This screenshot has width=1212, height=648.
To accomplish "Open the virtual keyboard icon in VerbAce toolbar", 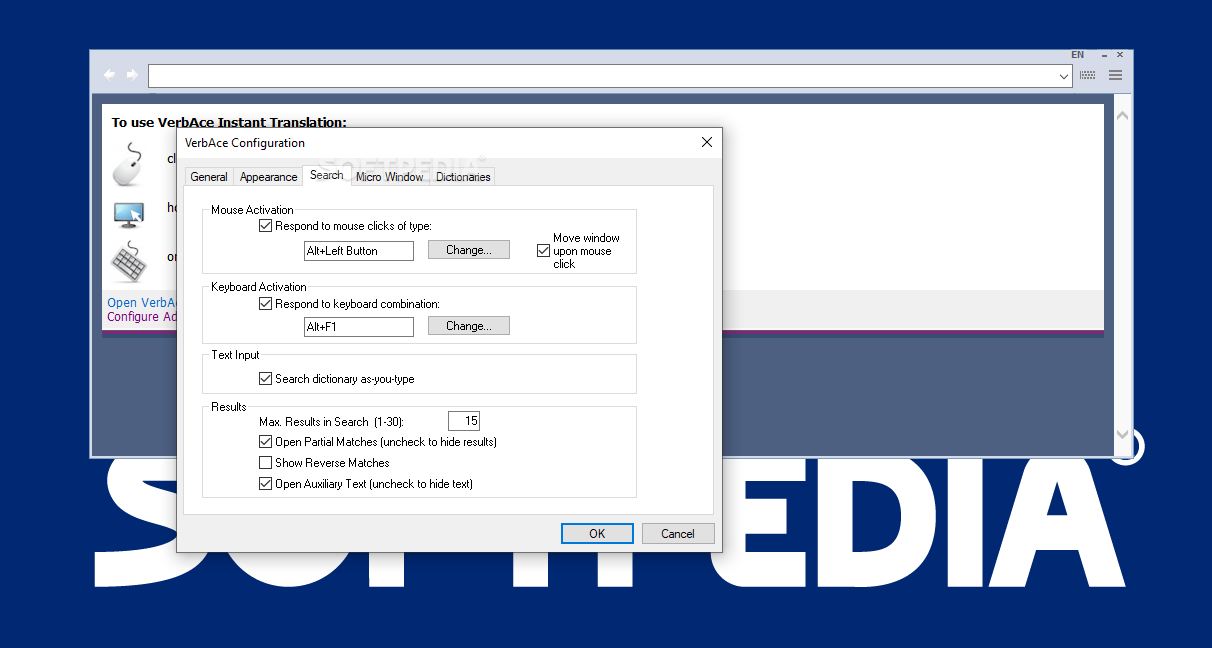I will point(1088,75).
